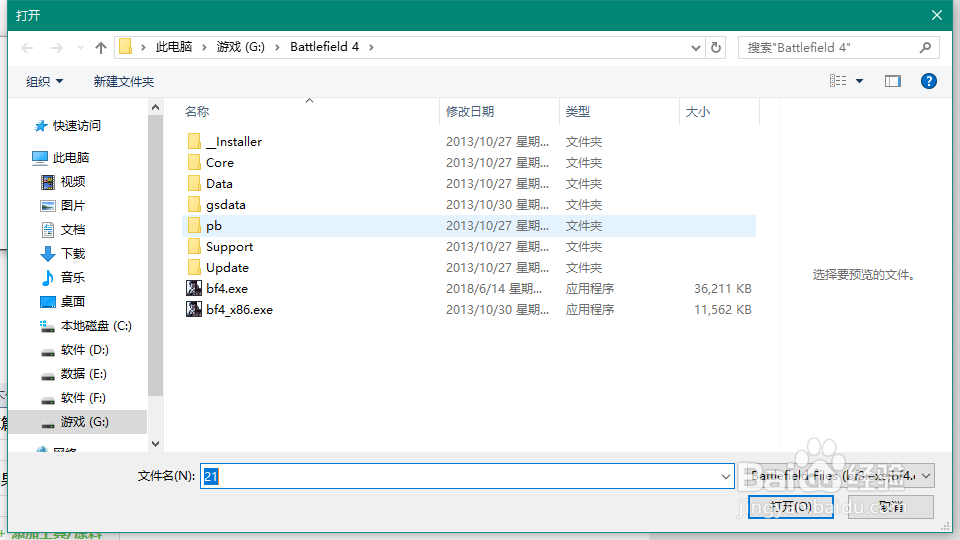
Task: Sort by 类型 column header
Action: (x=577, y=111)
